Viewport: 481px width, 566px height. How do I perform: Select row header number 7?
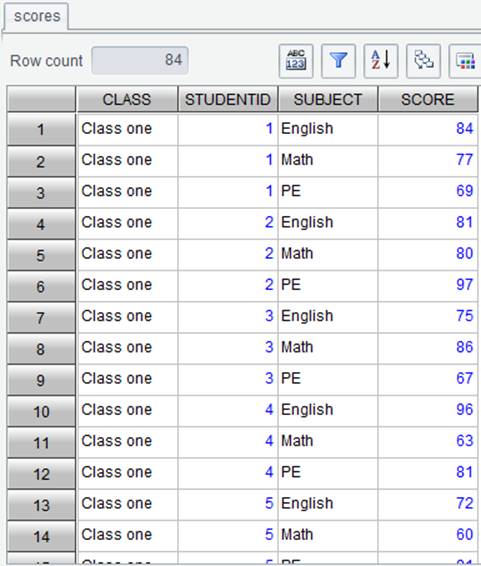click(x=41, y=317)
